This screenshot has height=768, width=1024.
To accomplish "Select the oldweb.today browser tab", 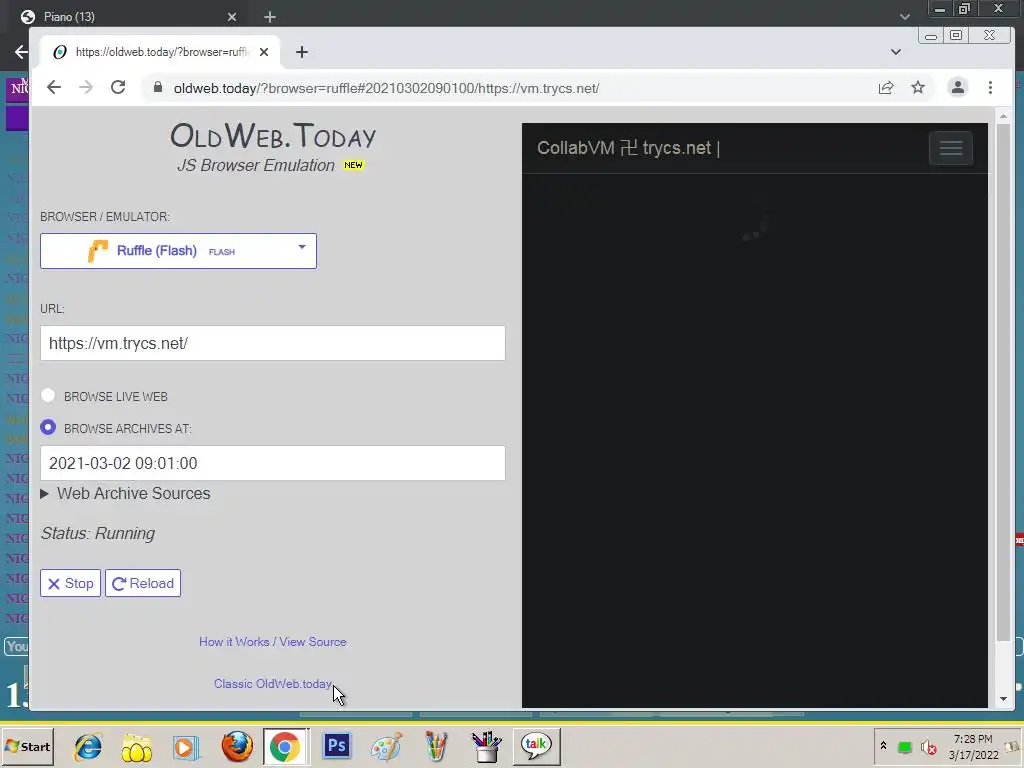I will coord(161,52).
